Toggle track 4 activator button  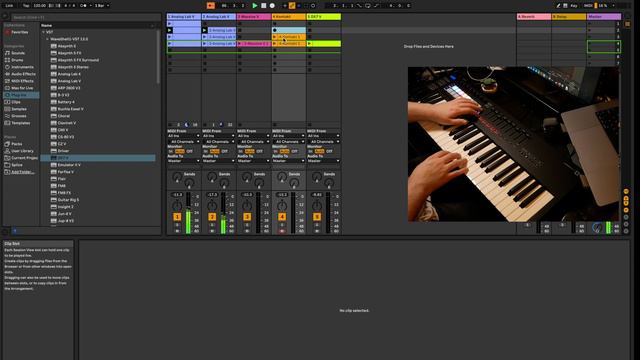coord(282,217)
